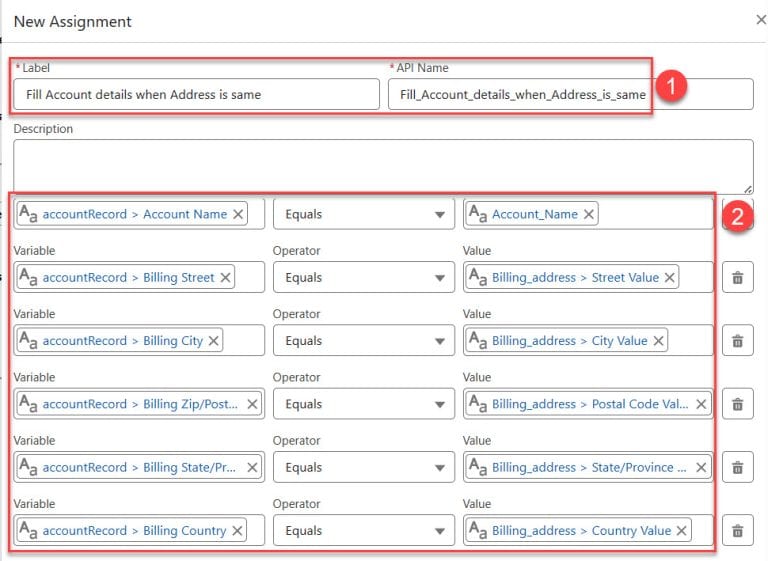
Task: Click the Billing_address > Street Value text
Action: (576, 277)
